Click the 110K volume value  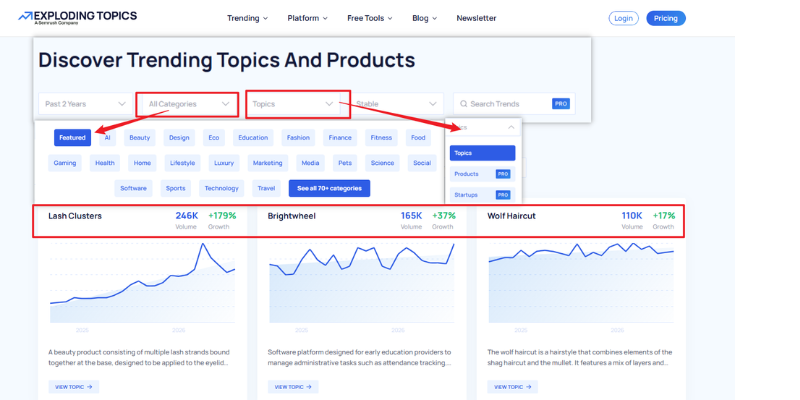click(x=632, y=216)
